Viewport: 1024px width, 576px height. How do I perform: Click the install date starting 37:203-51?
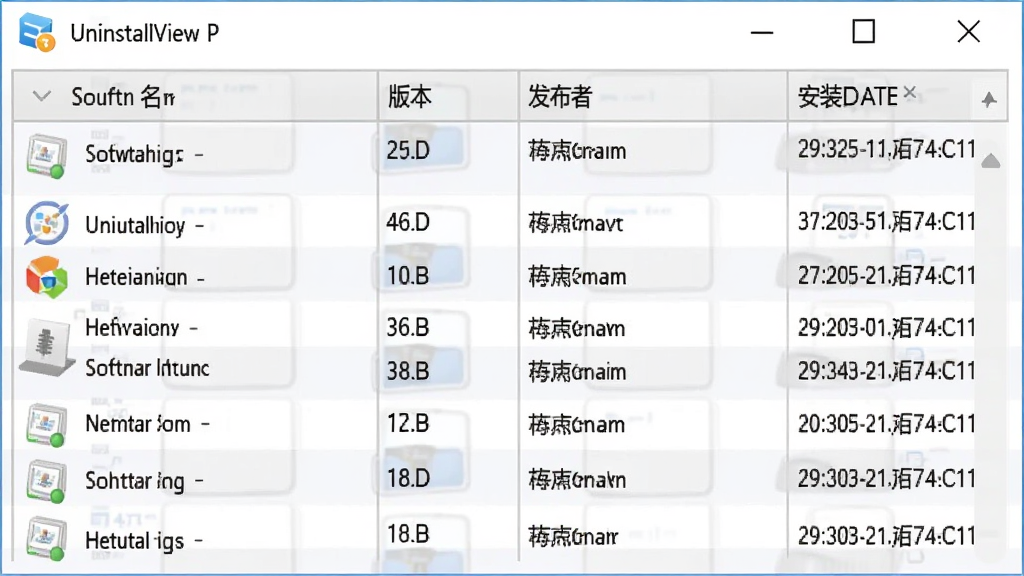886,222
